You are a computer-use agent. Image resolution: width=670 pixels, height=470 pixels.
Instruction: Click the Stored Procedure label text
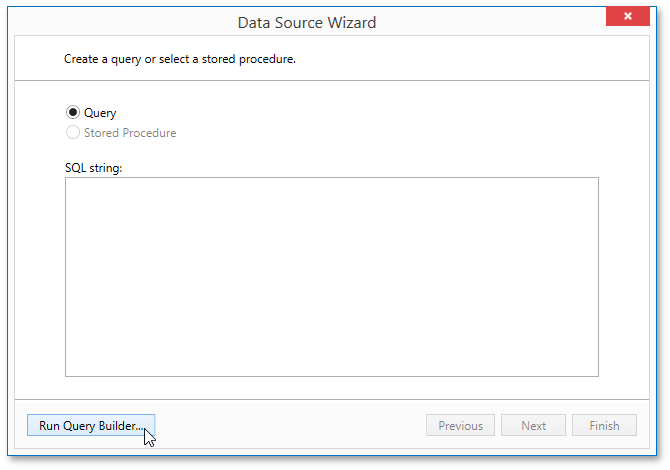pyautogui.click(x=130, y=133)
